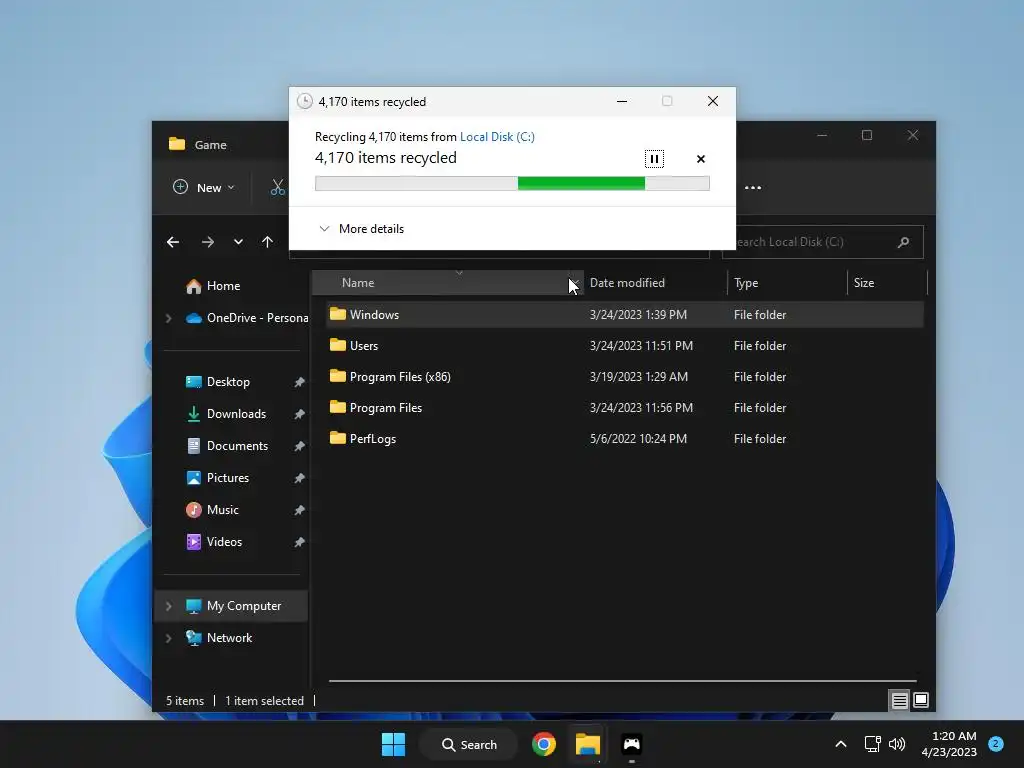The height and width of the screenshot is (768, 1024).
Task: Open the network status tray icon
Action: click(x=872, y=744)
